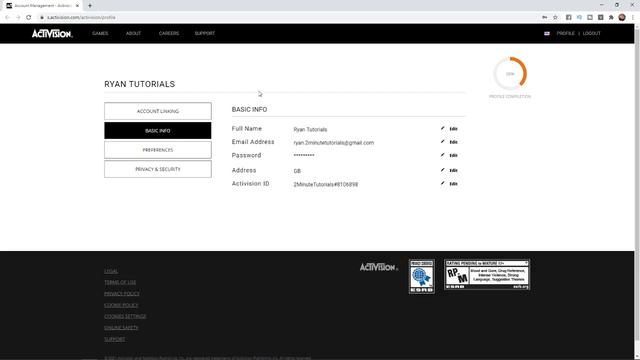
Task: Open the LEGAL footer link
Action: pyautogui.click(x=111, y=271)
